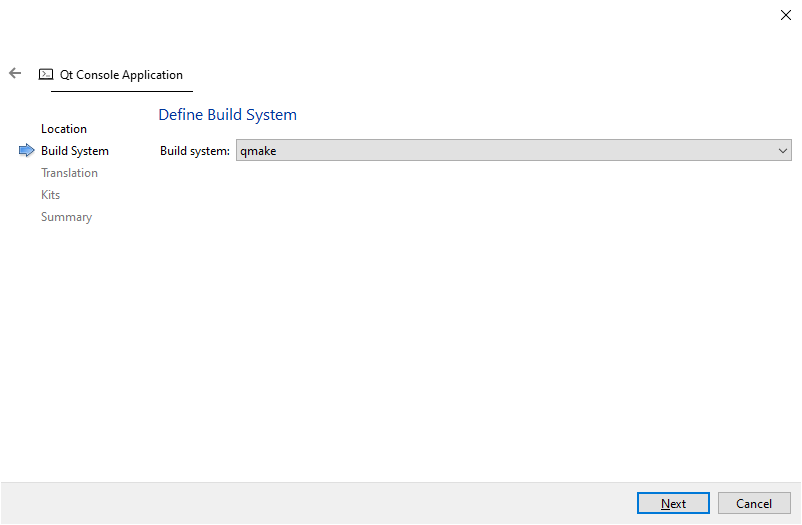This screenshot has height=525, width=802.
Task: Close the wizard window with the X
Action: click(786, 15)
